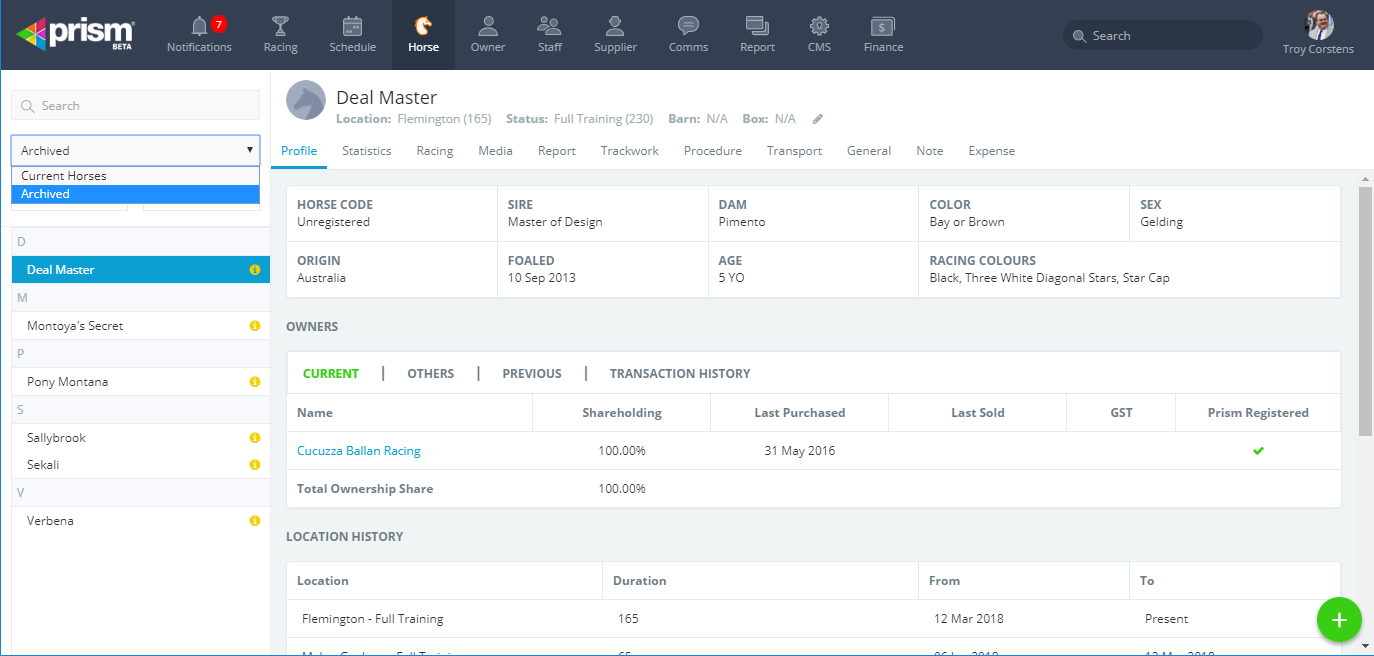This screenshot has width=1374, height=656.
Task: Open the CMS gear section
Action: 819,35
